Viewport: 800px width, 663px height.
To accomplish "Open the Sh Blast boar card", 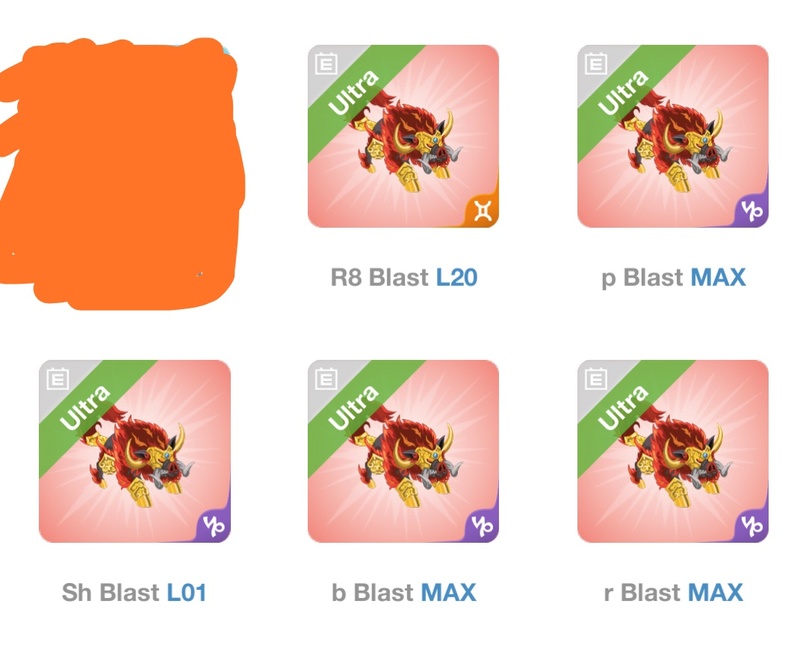I will click(x=135, y=452).
